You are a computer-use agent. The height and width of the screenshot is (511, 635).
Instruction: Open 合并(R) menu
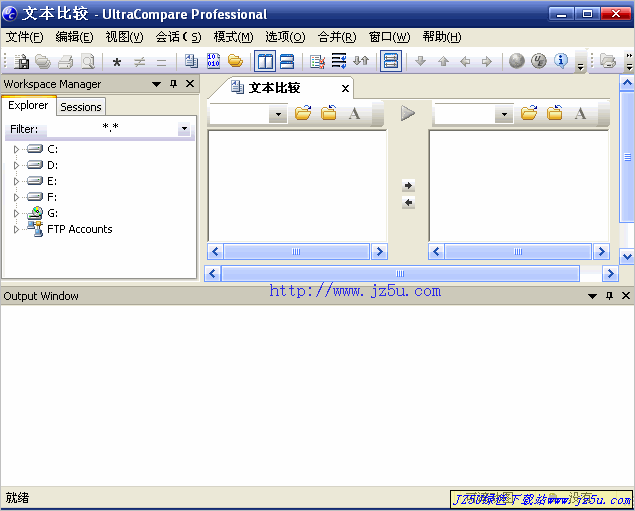[x=337, y=37]
